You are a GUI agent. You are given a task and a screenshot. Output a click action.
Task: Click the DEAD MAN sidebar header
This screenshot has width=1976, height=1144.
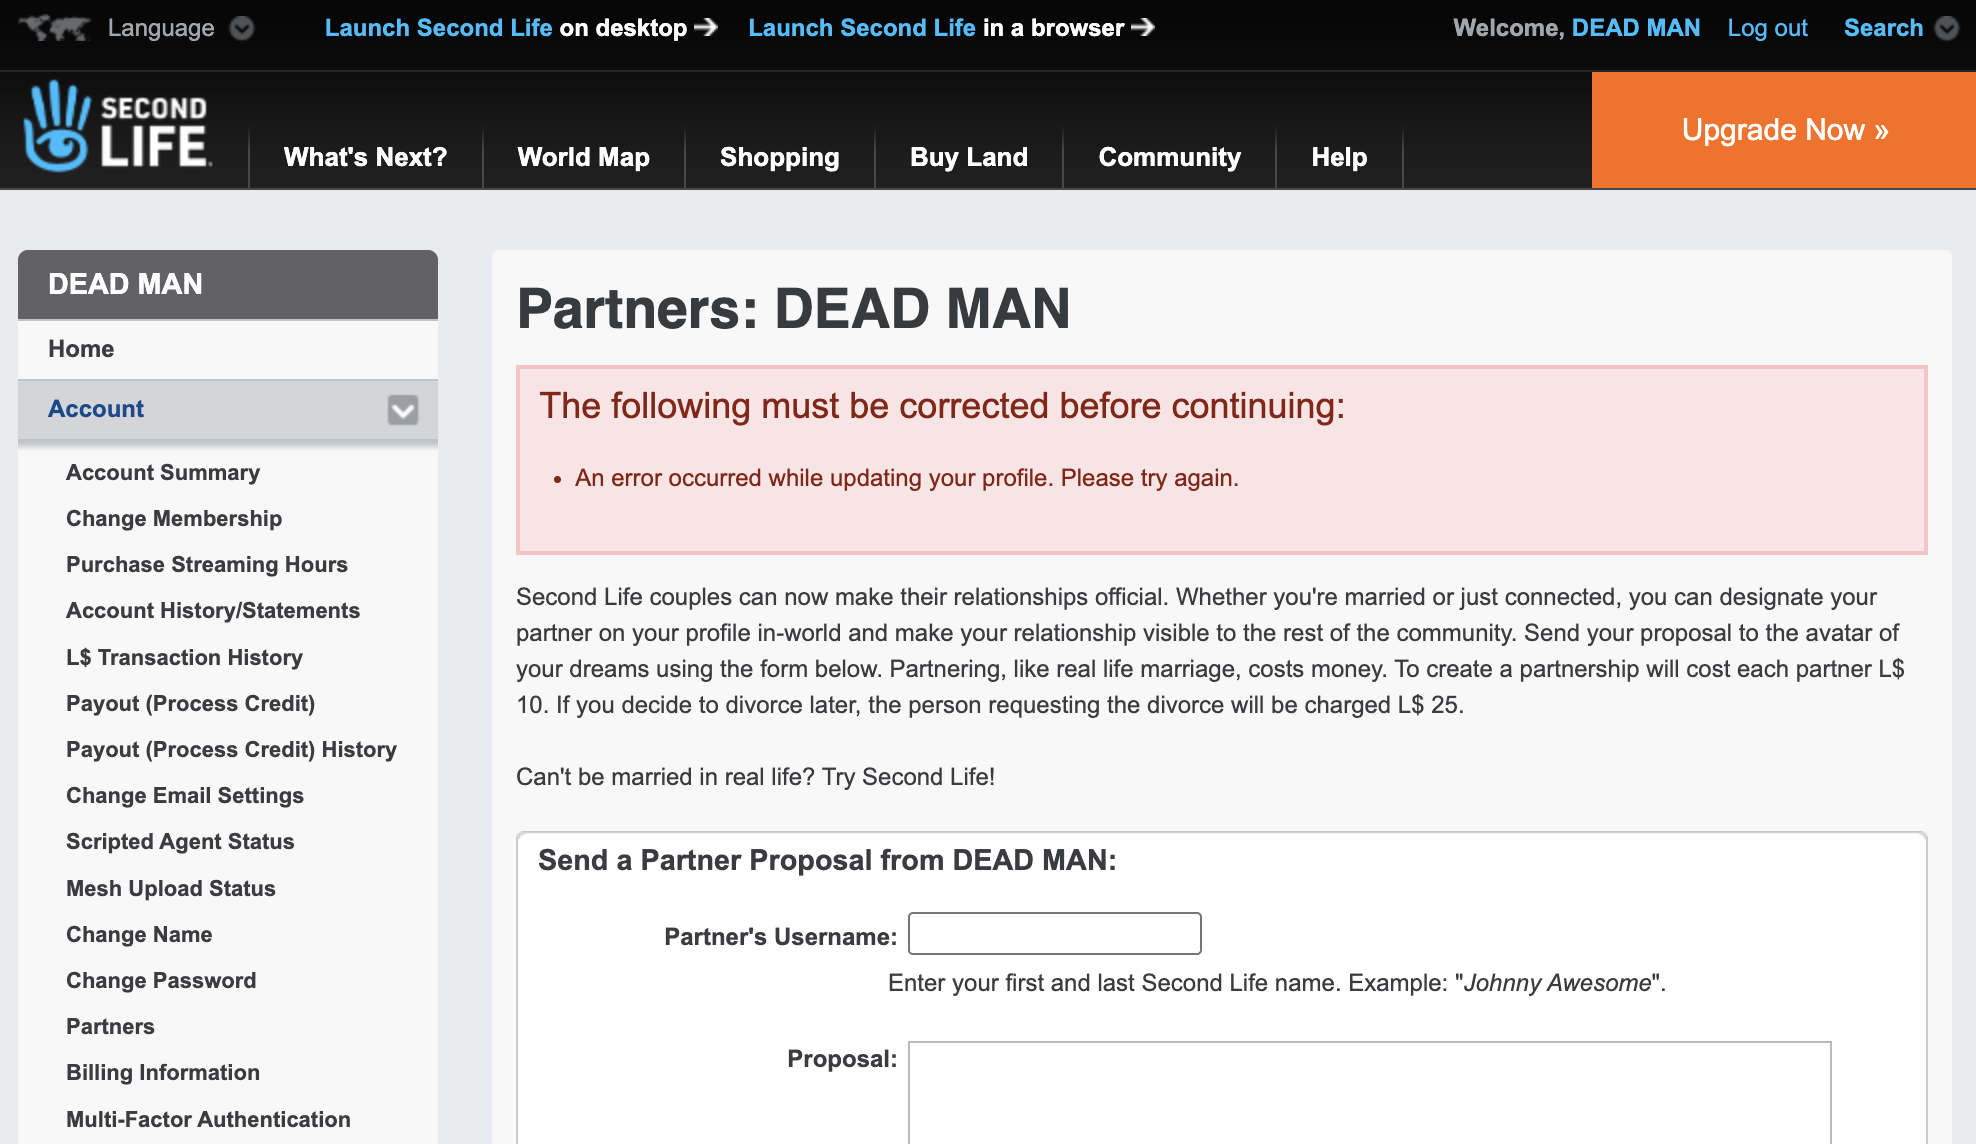(228, 284)
